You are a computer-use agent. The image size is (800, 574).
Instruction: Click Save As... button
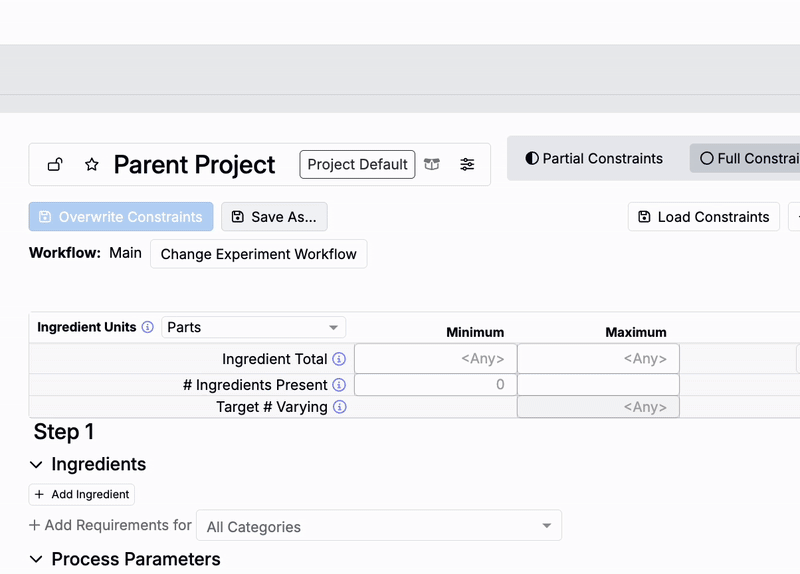click(x=274, y=217)
